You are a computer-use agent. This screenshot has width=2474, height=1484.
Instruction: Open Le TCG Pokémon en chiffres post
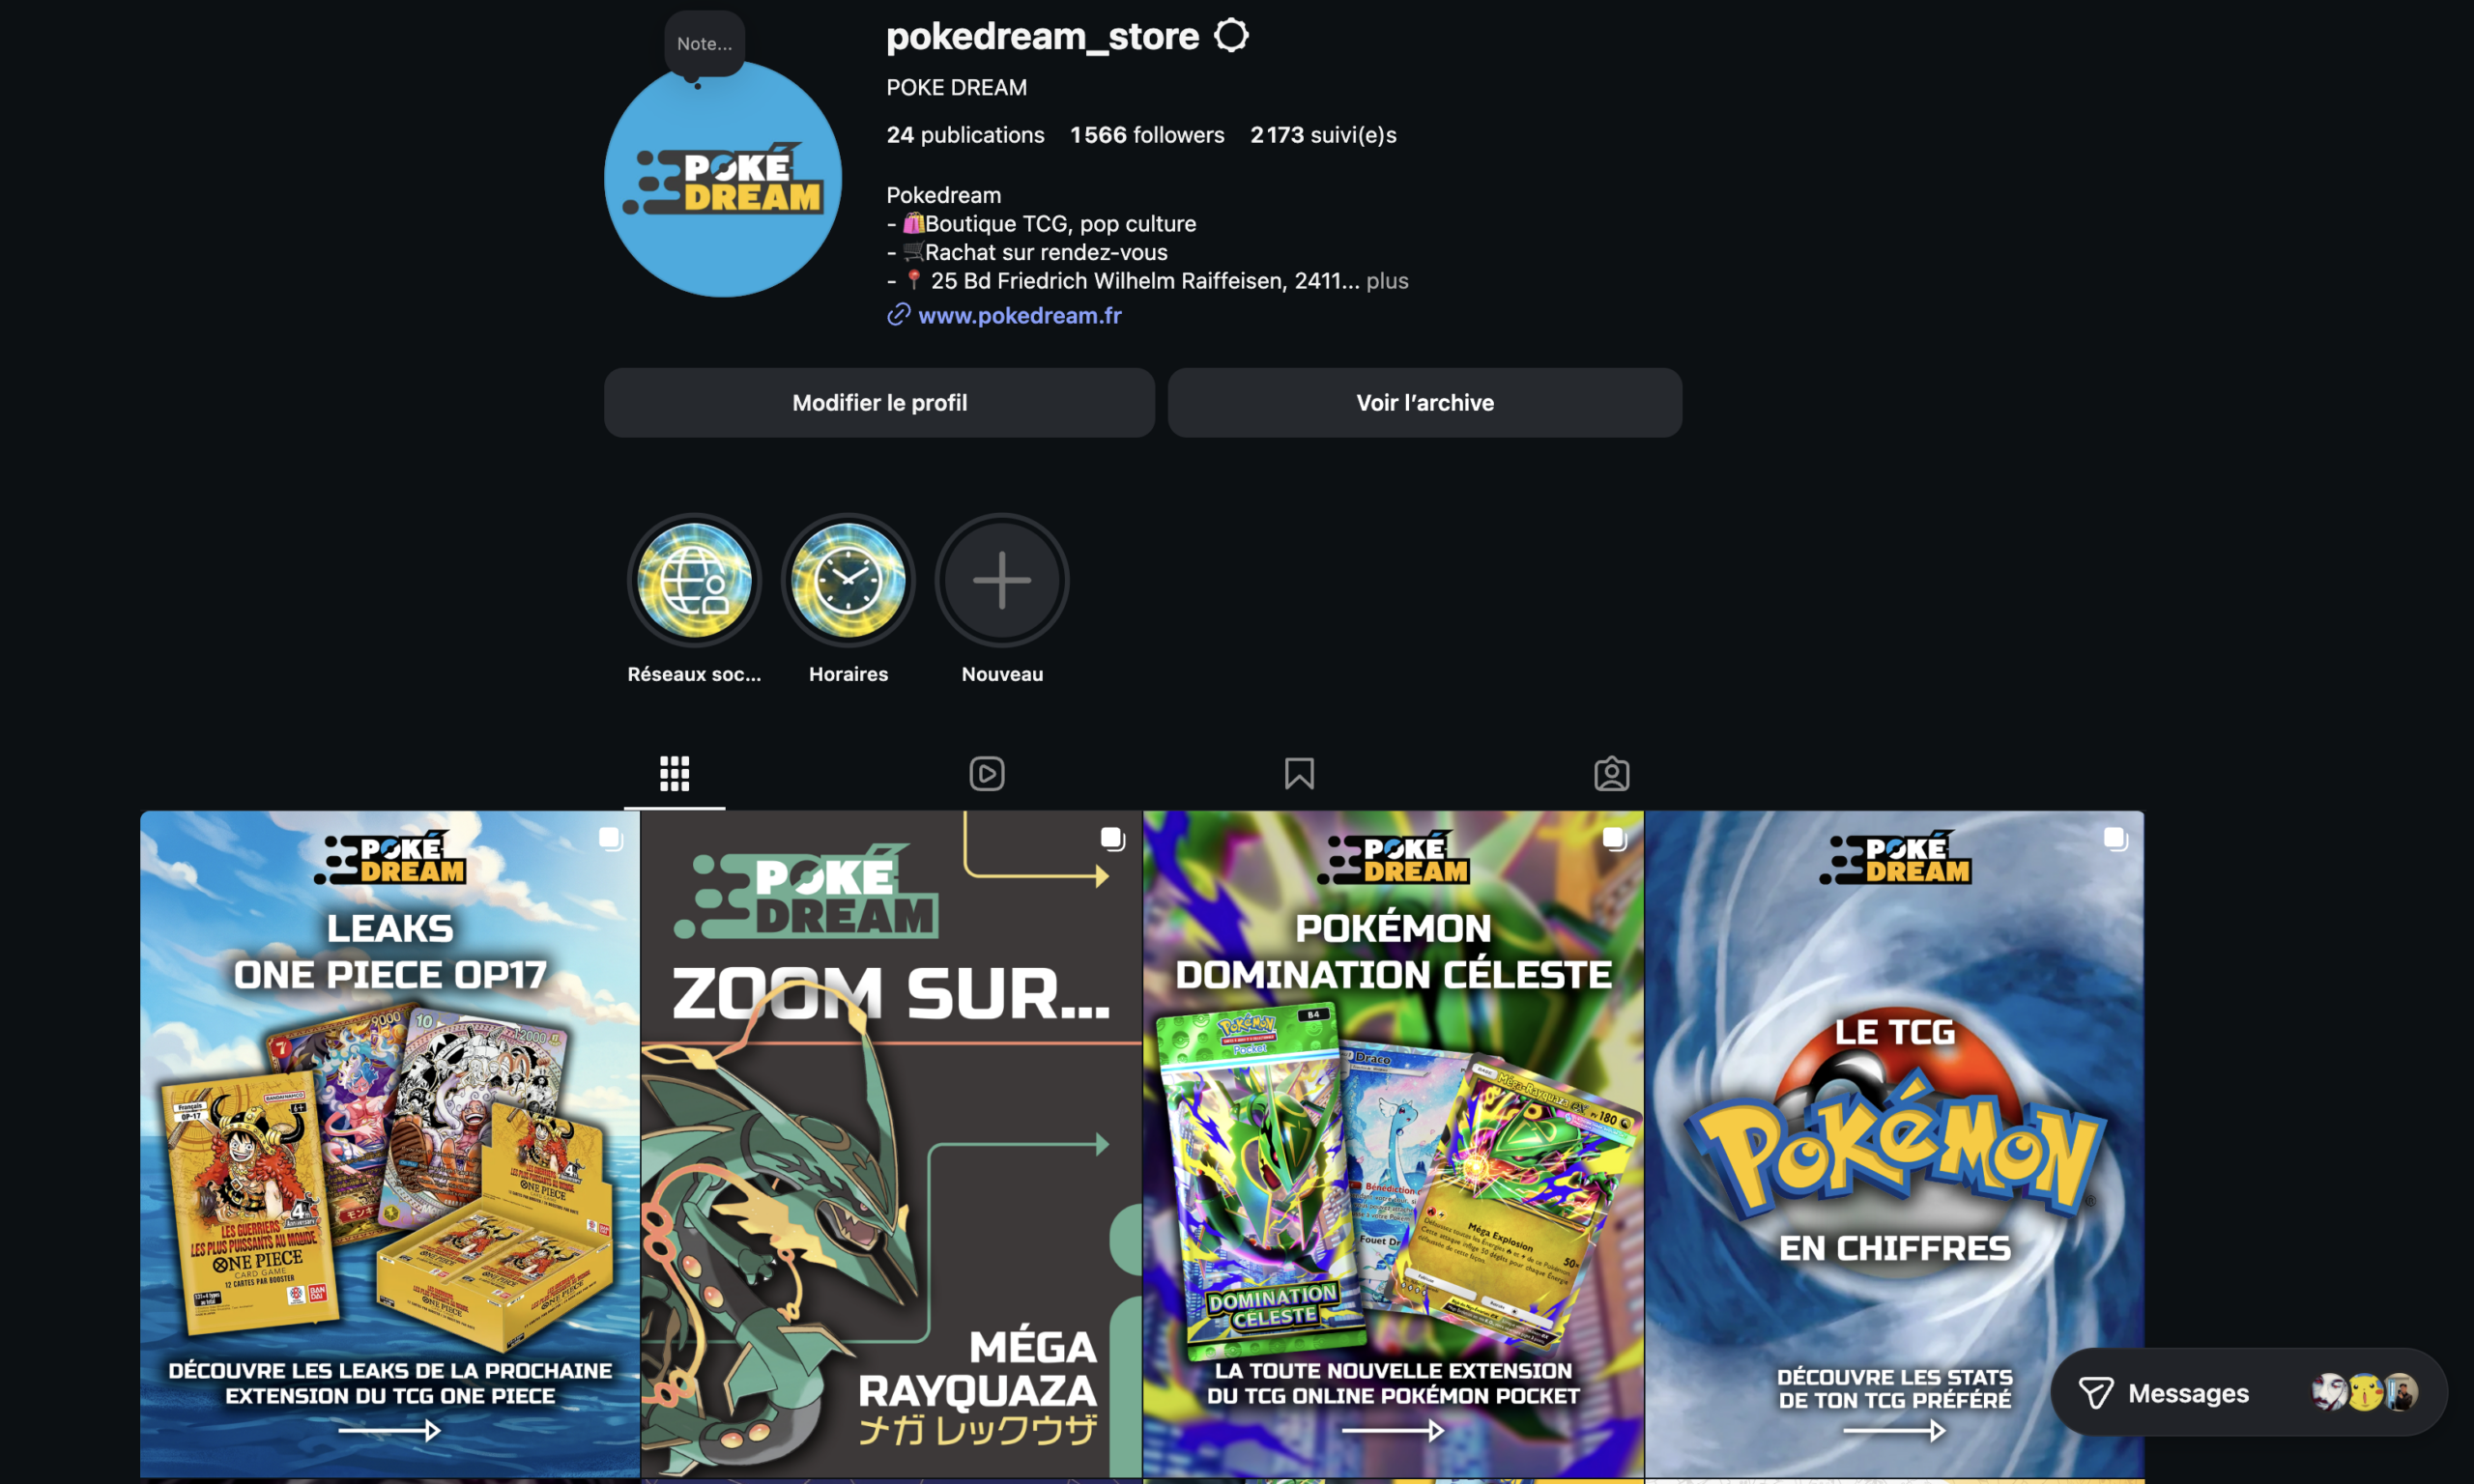(x=1895, y=1144)
